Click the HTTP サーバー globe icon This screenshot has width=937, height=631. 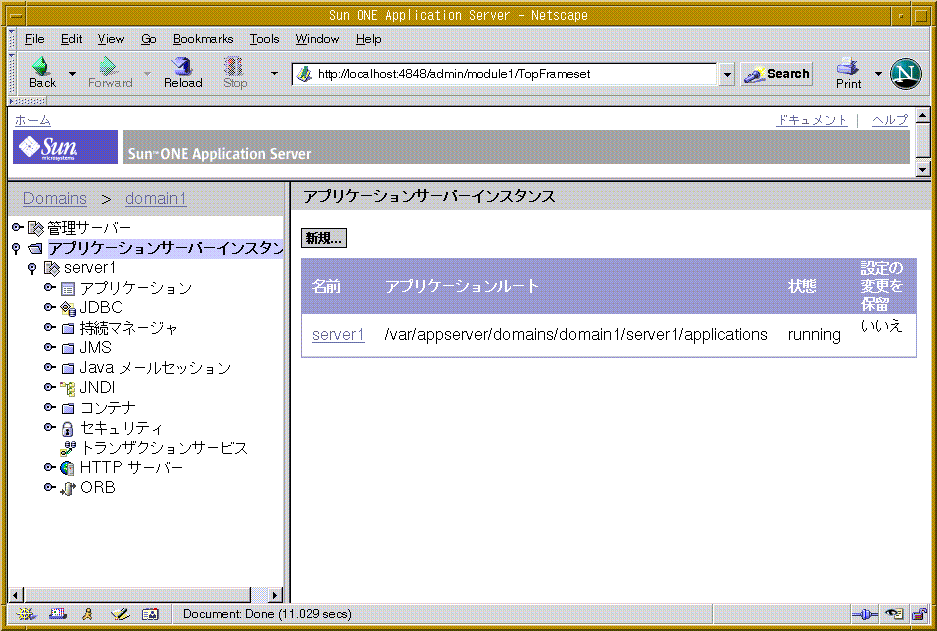pyautogui.click(x=68, y=468)
